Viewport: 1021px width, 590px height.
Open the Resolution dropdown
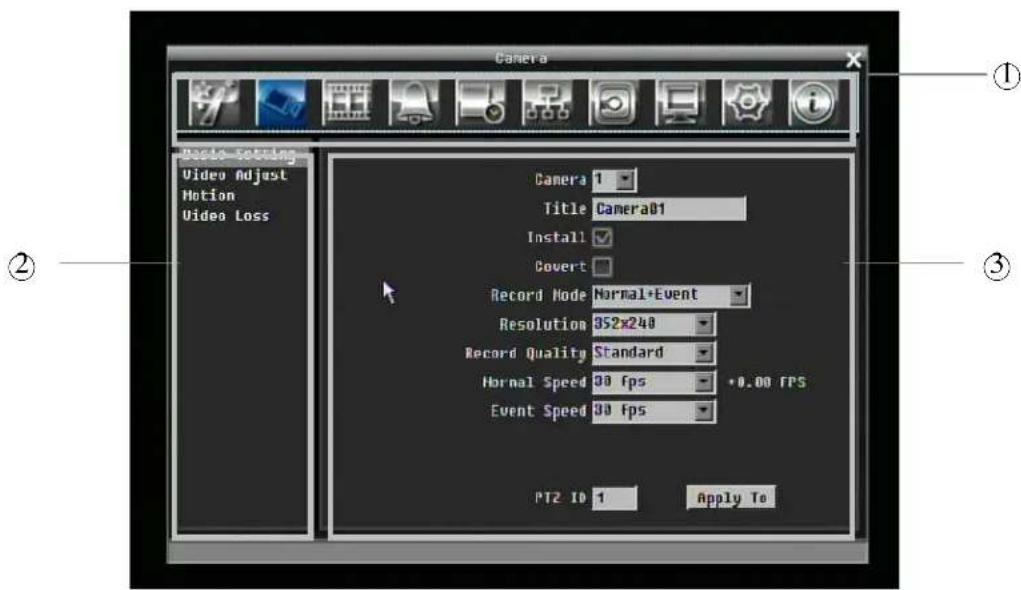pyautogui.click(x=654, y=324)
